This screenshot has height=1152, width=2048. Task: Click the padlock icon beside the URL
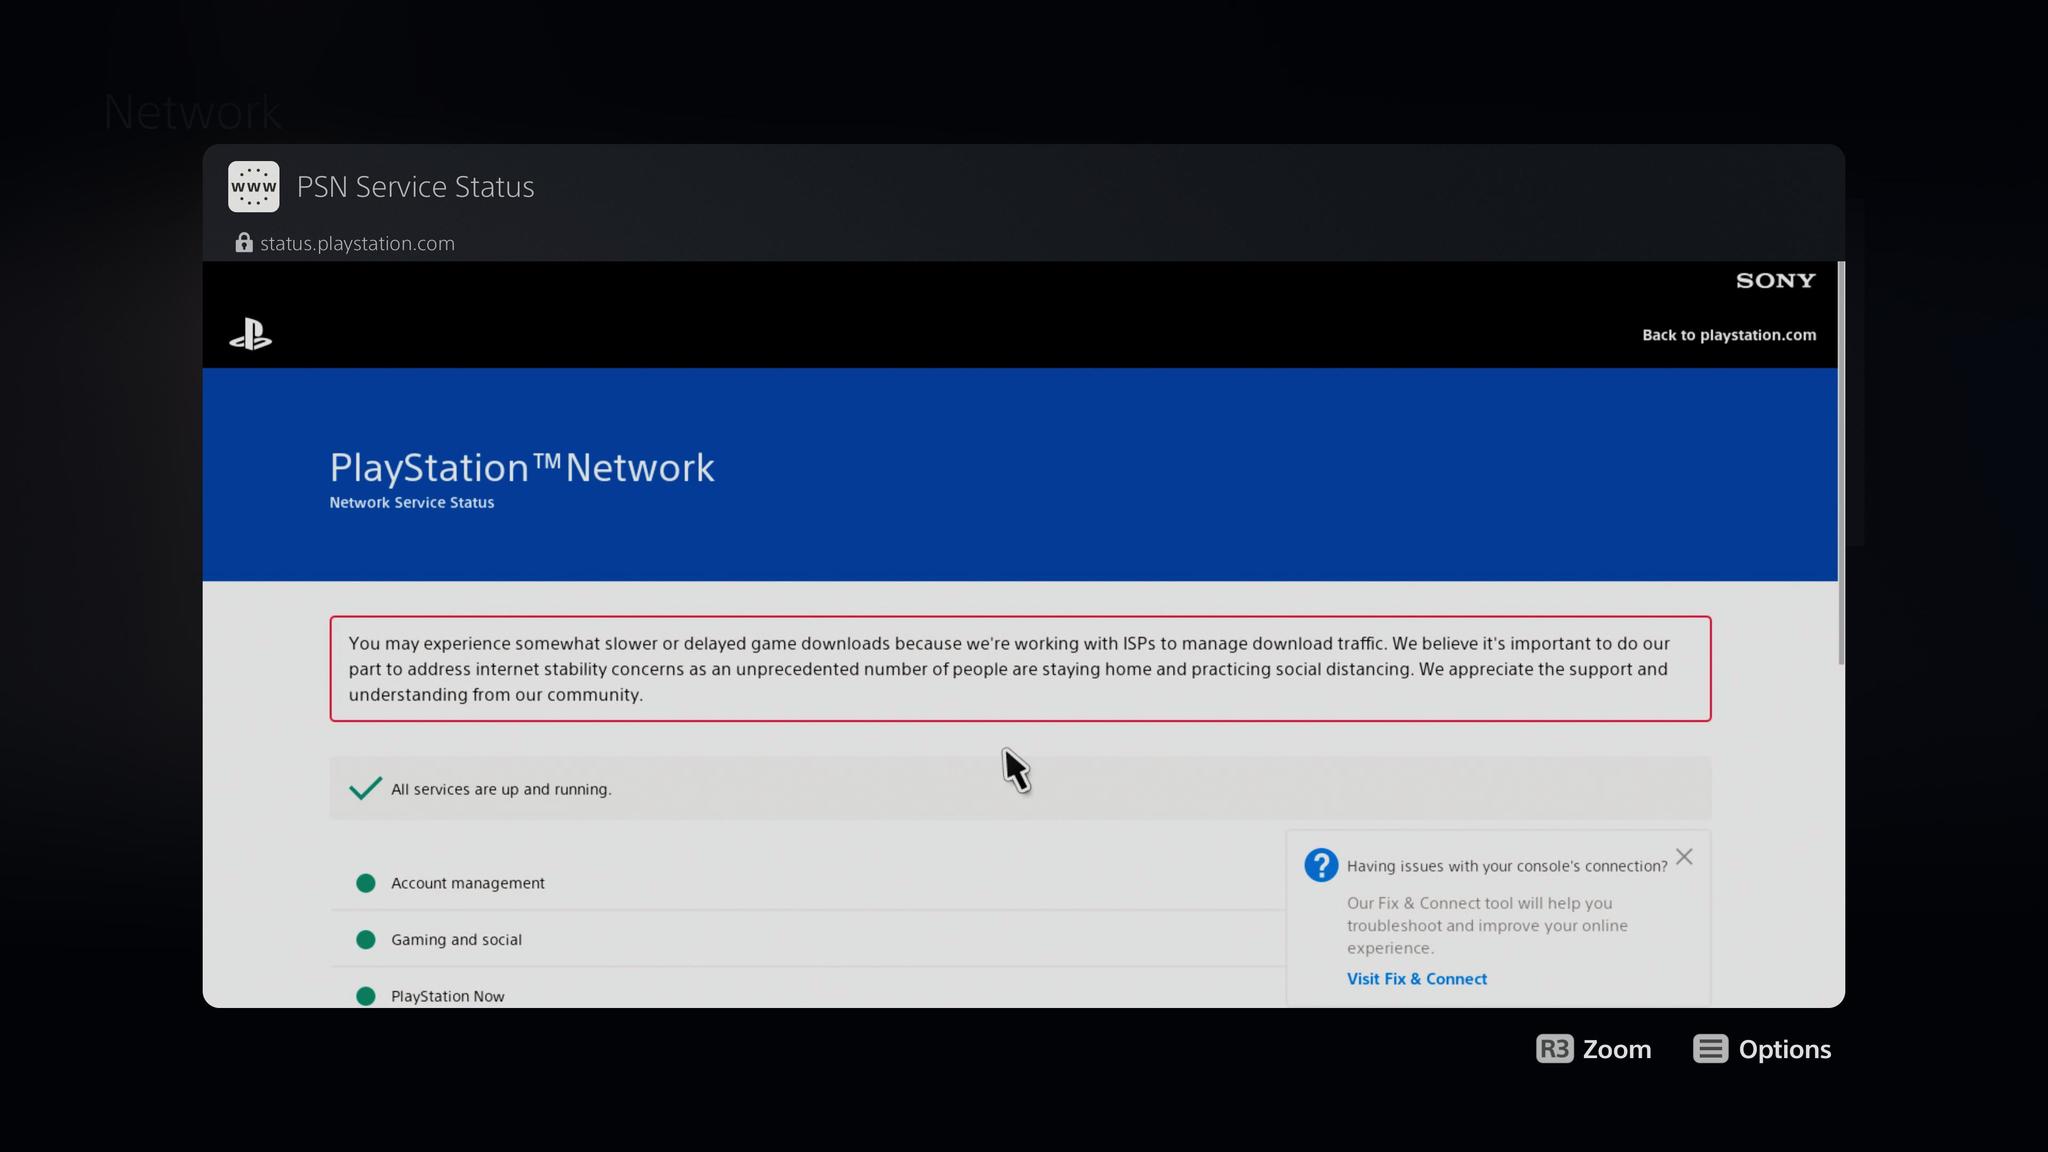[243, 243]
